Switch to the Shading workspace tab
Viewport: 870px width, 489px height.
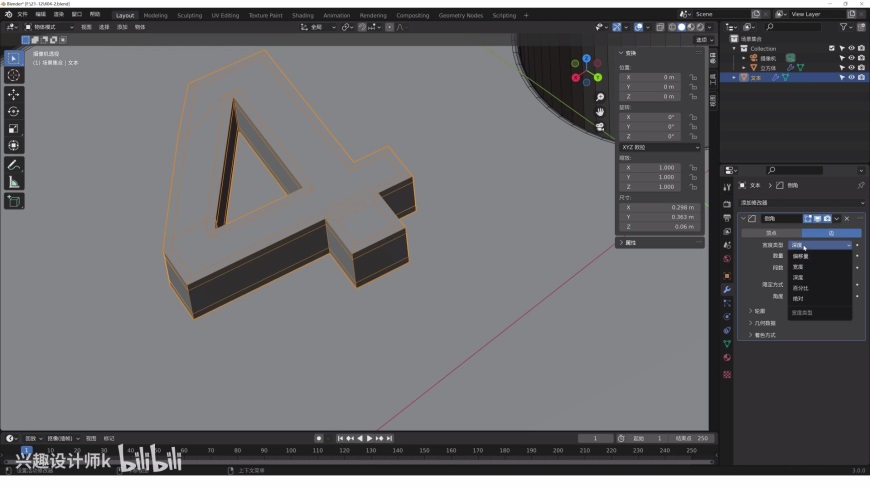[x=303, y=16]
